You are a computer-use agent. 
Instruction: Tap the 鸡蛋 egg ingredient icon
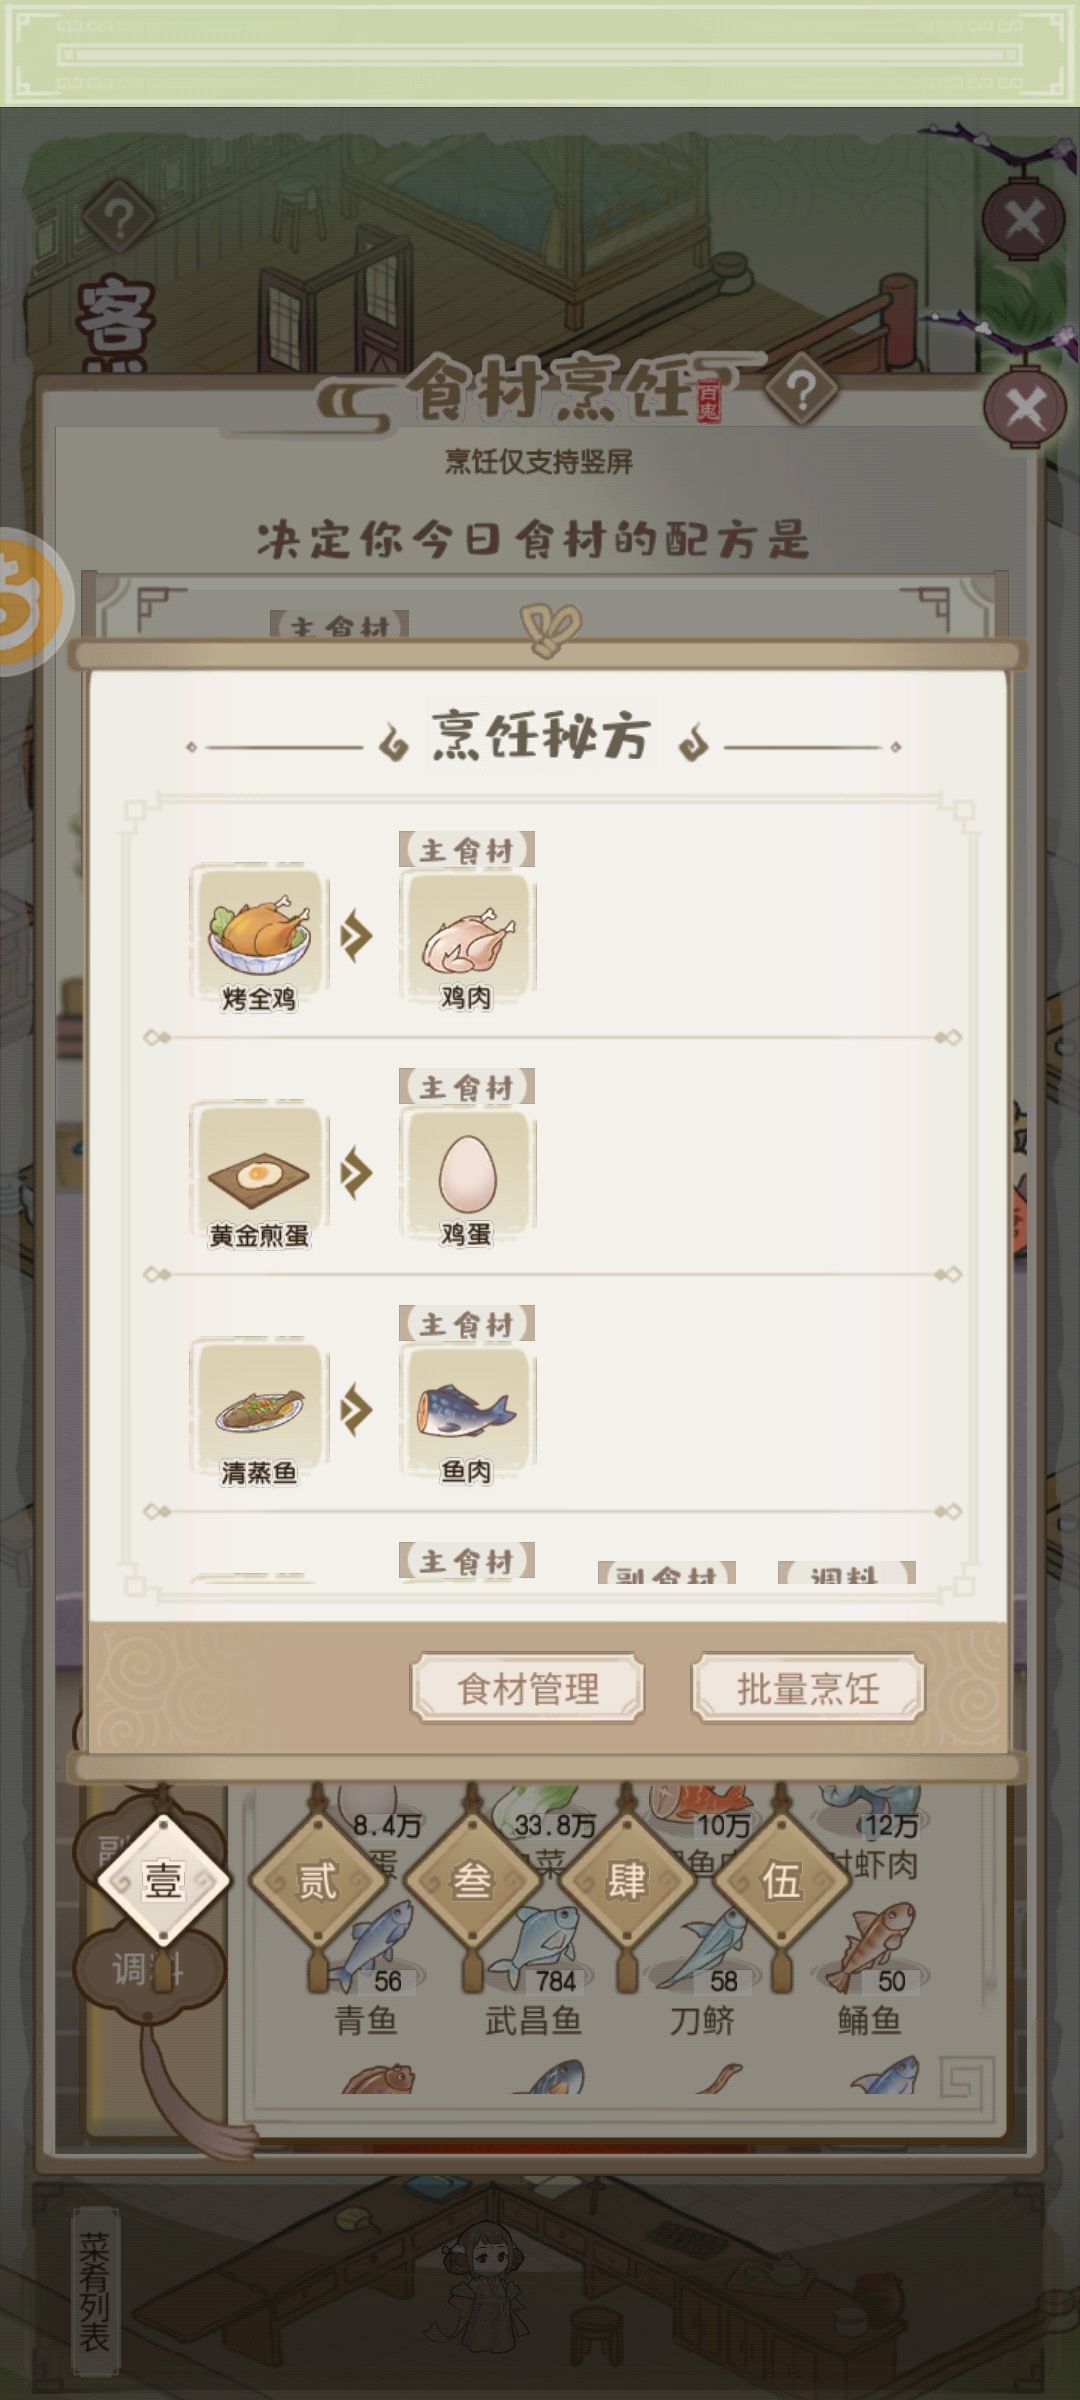pos(466,1174)
